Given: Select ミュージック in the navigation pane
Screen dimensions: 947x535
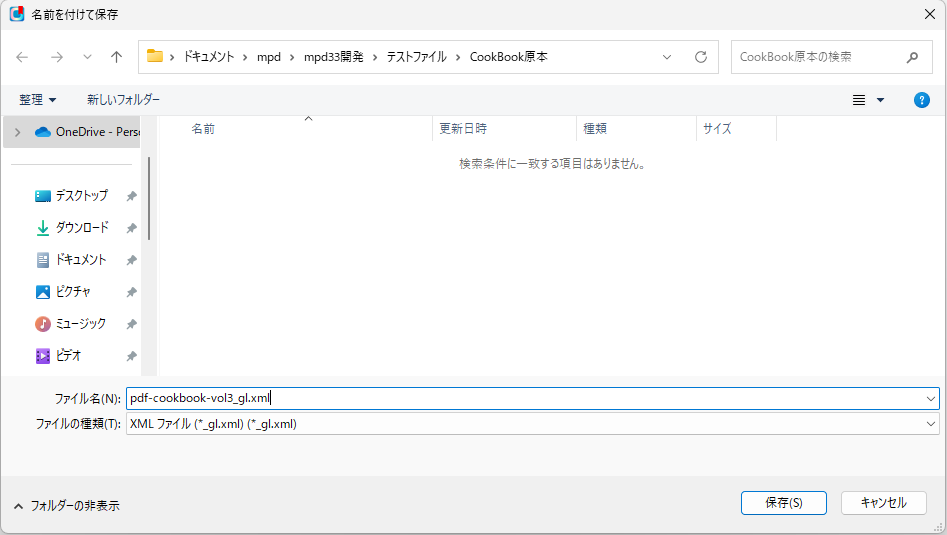Looking at the screenshot, I should point(80,324).
